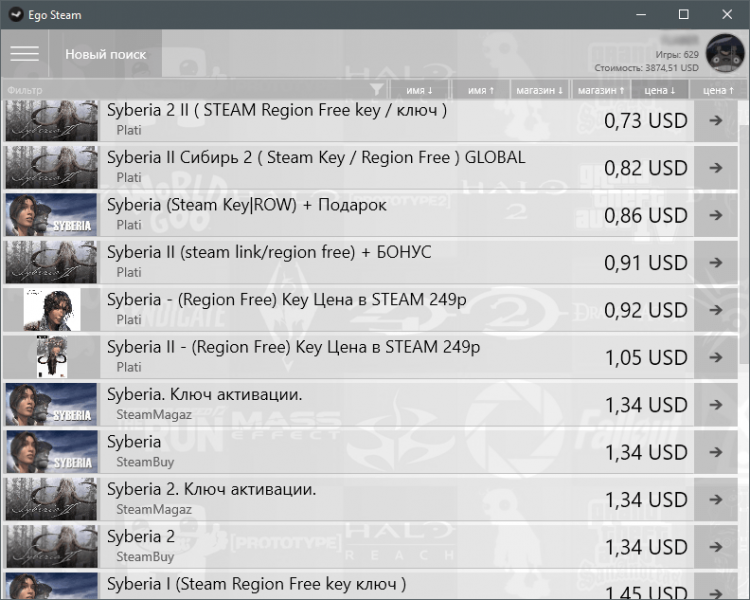Click thumbnail of Syberia II Сибирь 2
Image resolution: width=750 pixels, height=600 pixels.
click(x=52, y=167)
